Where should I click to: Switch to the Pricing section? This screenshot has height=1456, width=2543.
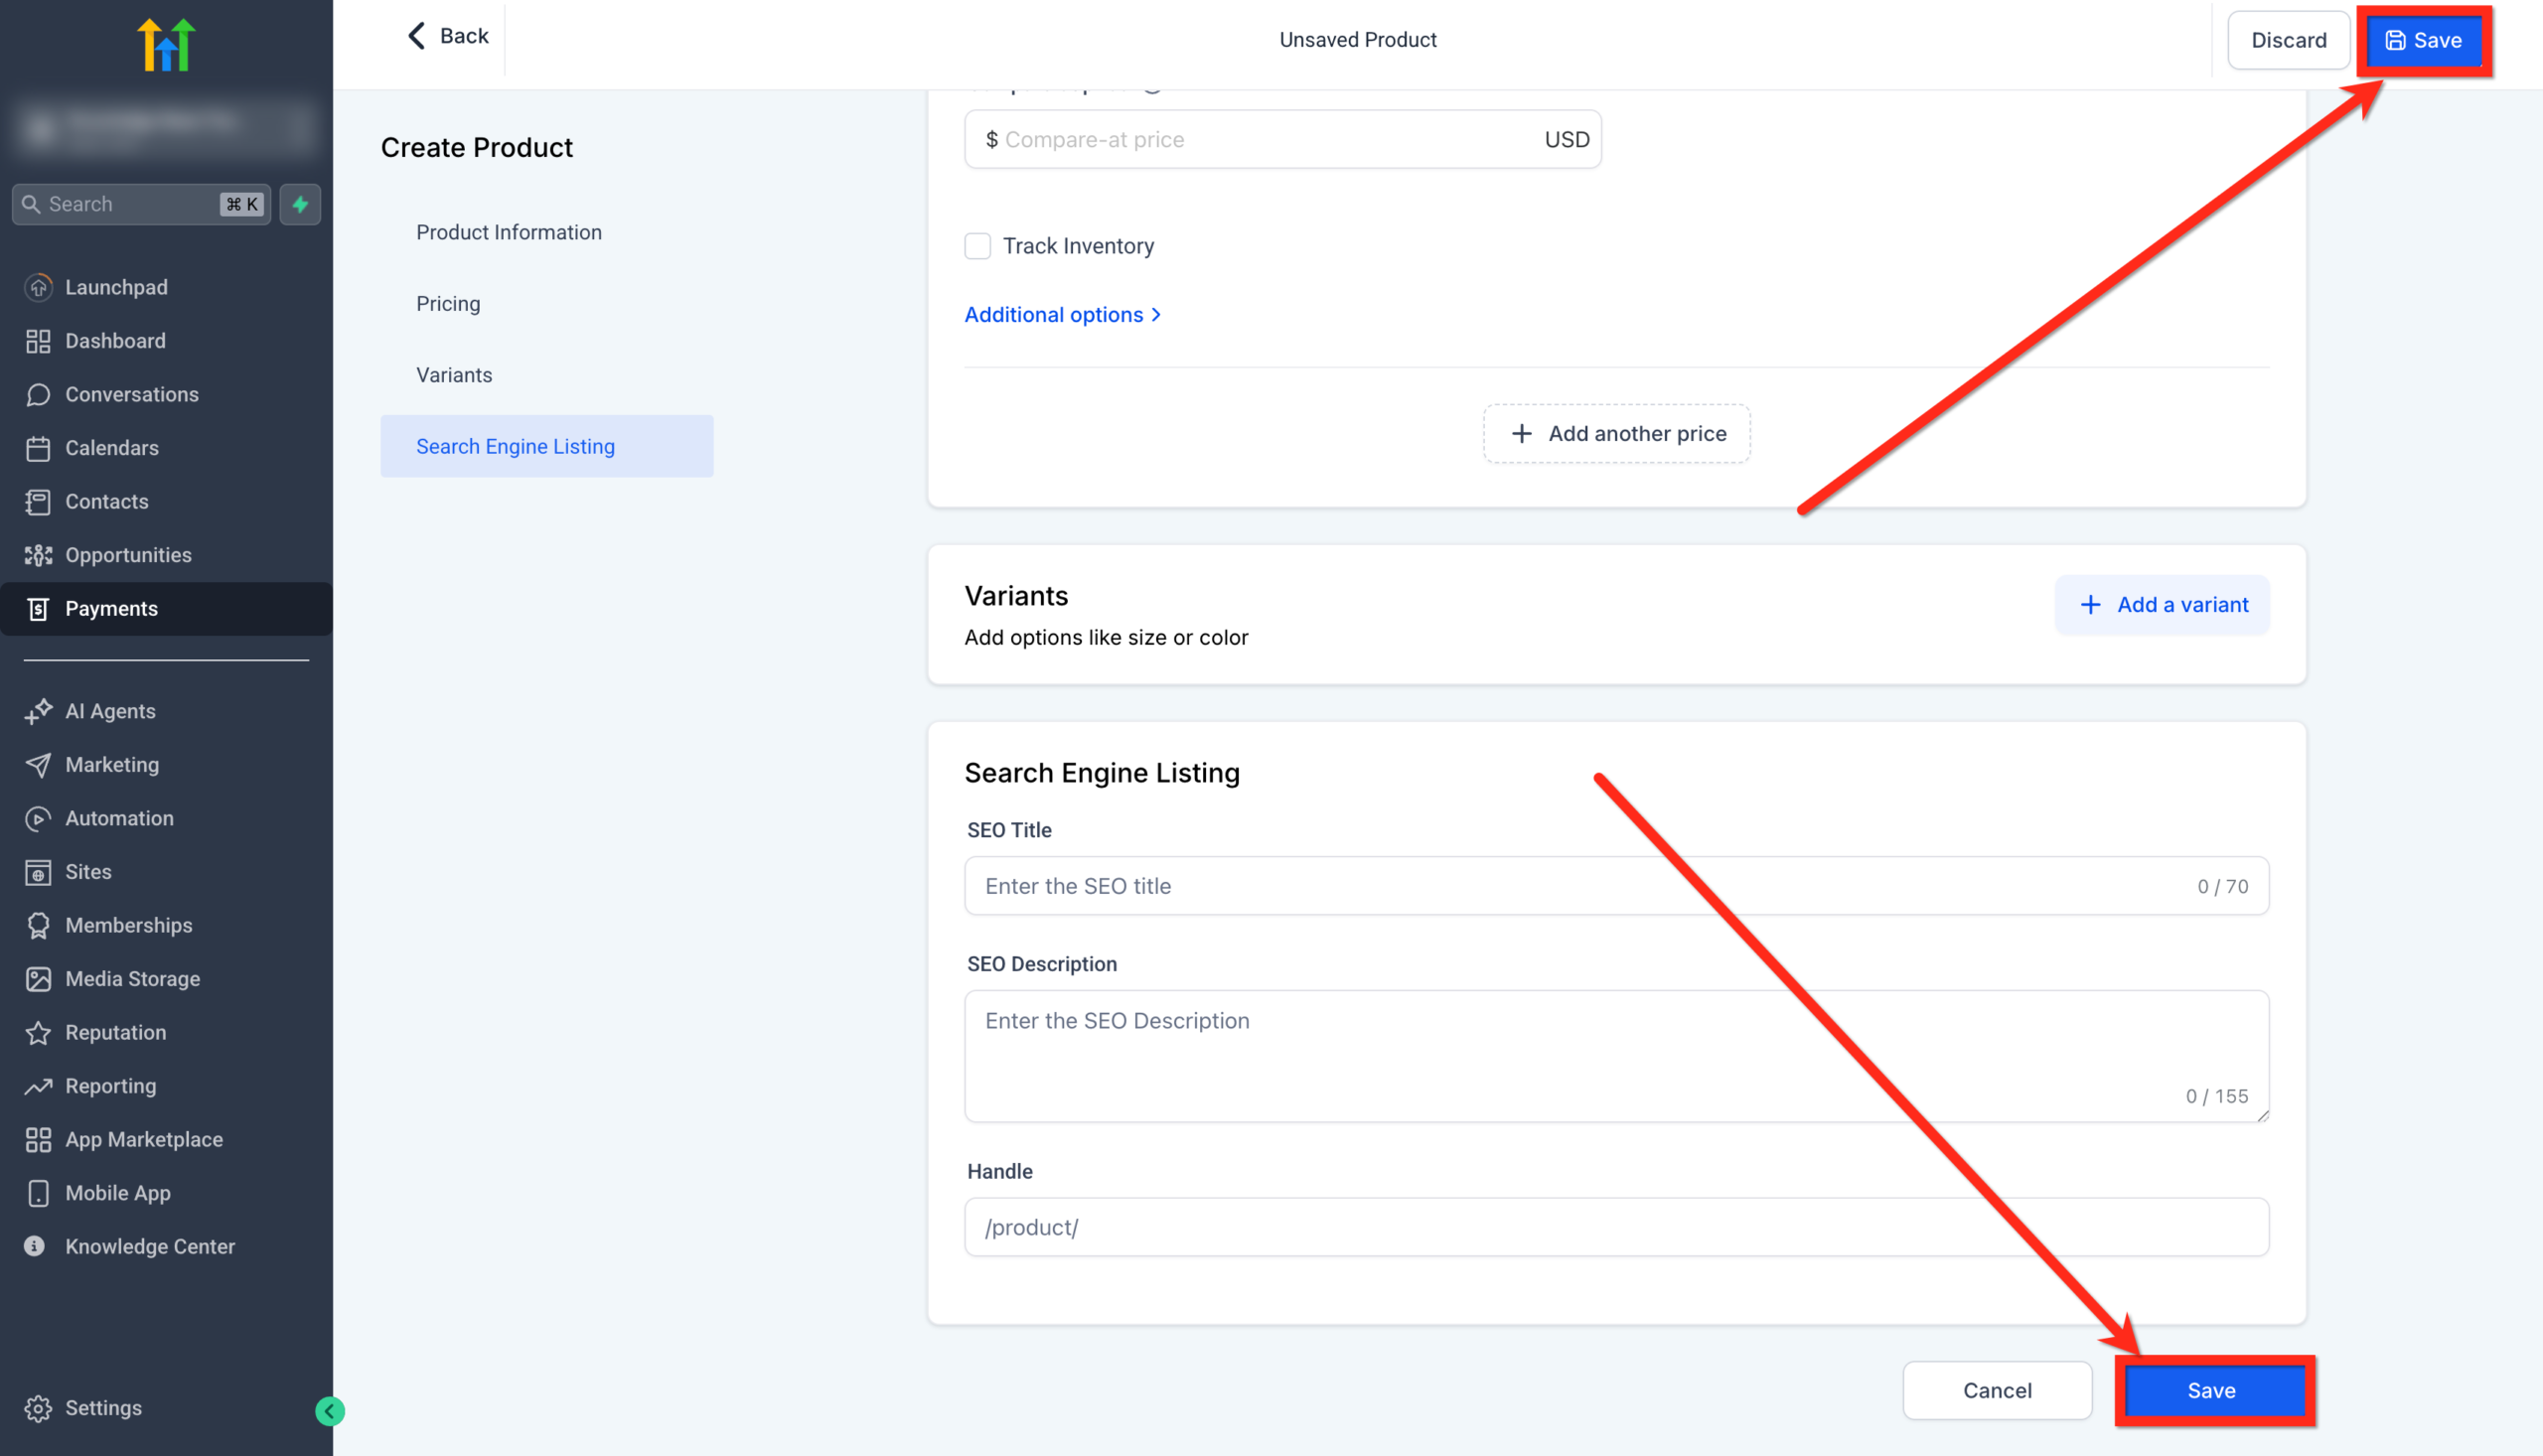tap(448, 303)
